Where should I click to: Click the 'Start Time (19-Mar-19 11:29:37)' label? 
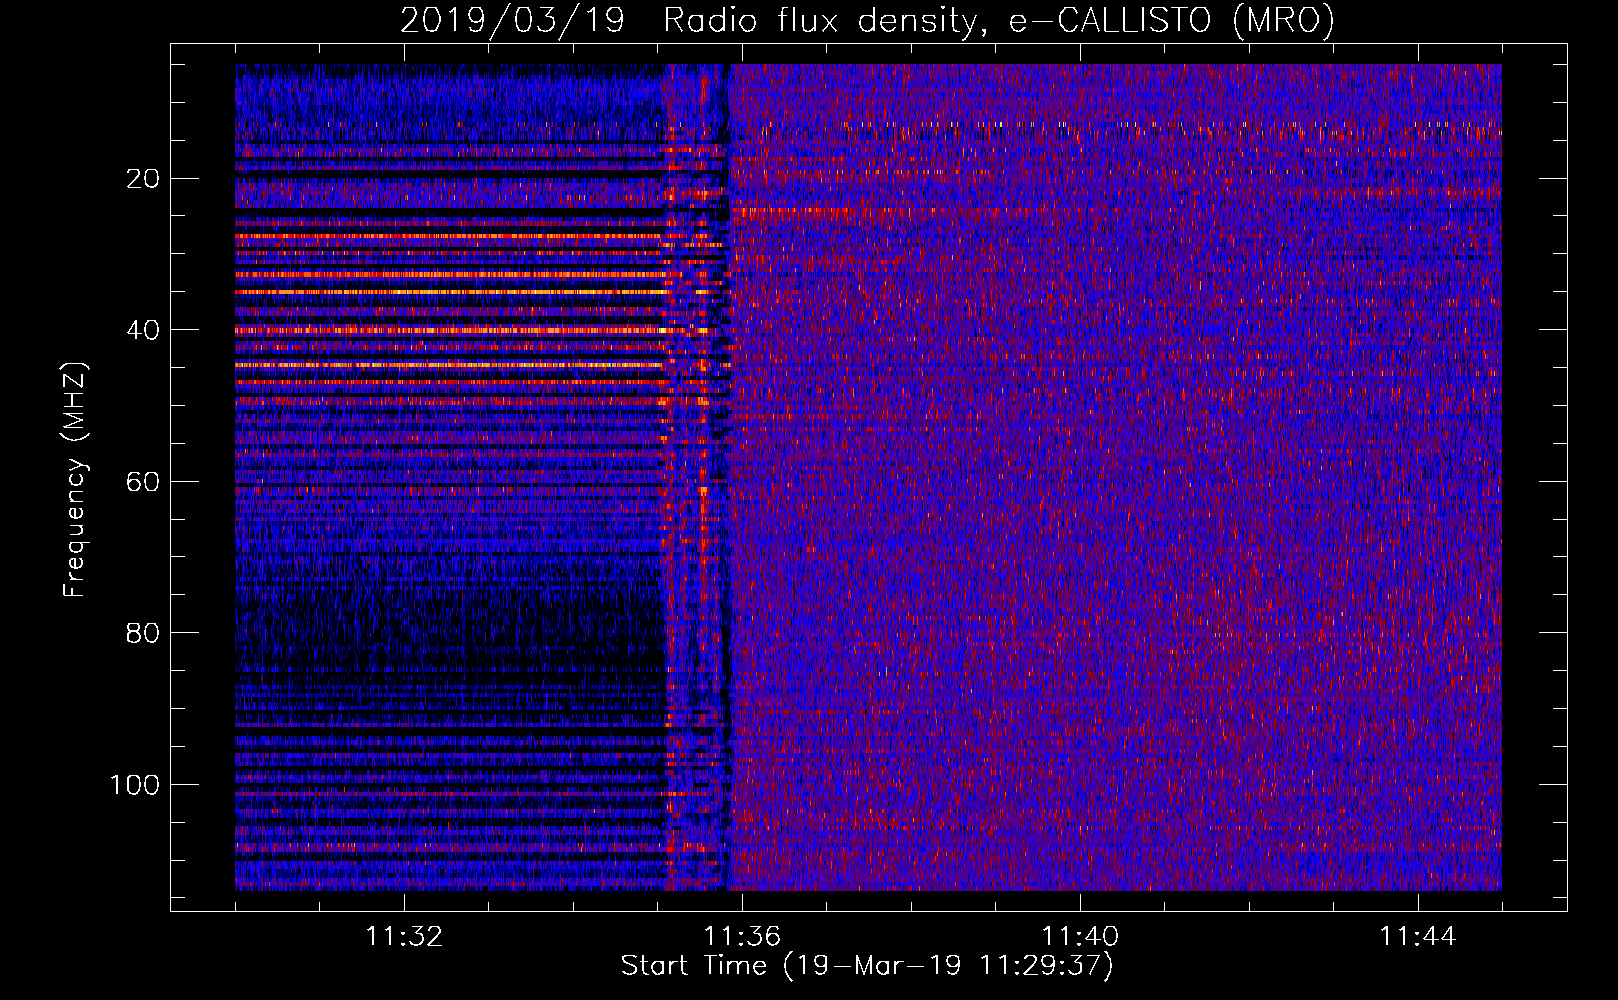[x=867, y=966]
